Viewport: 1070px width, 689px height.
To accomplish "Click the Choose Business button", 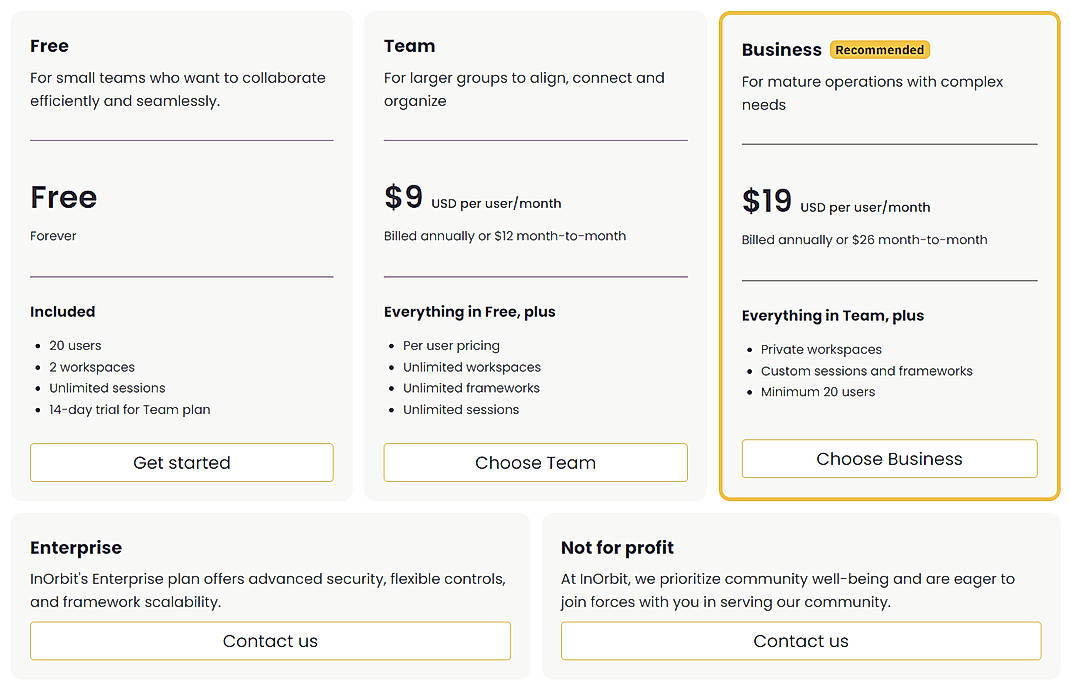I will coord(889,458).
